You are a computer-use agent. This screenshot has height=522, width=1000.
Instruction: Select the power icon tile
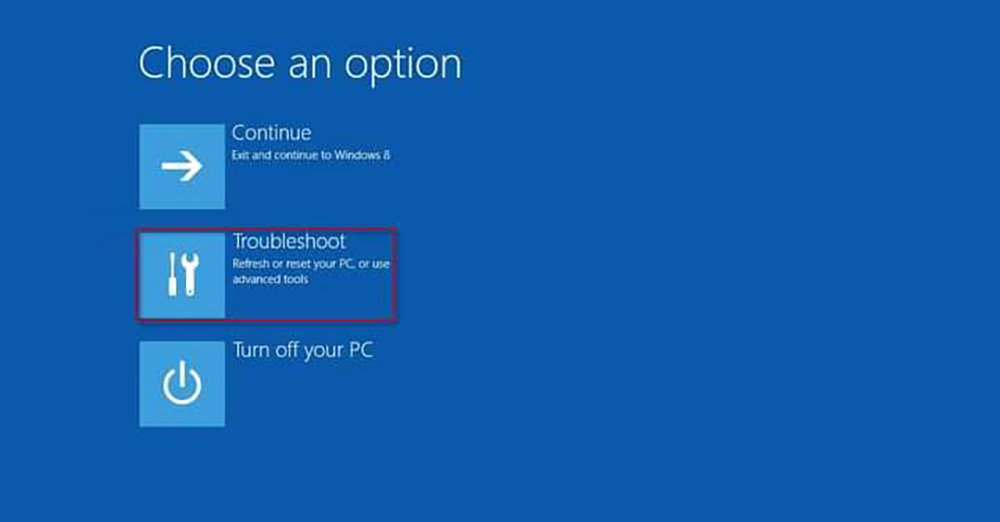(x=182, y=384)
